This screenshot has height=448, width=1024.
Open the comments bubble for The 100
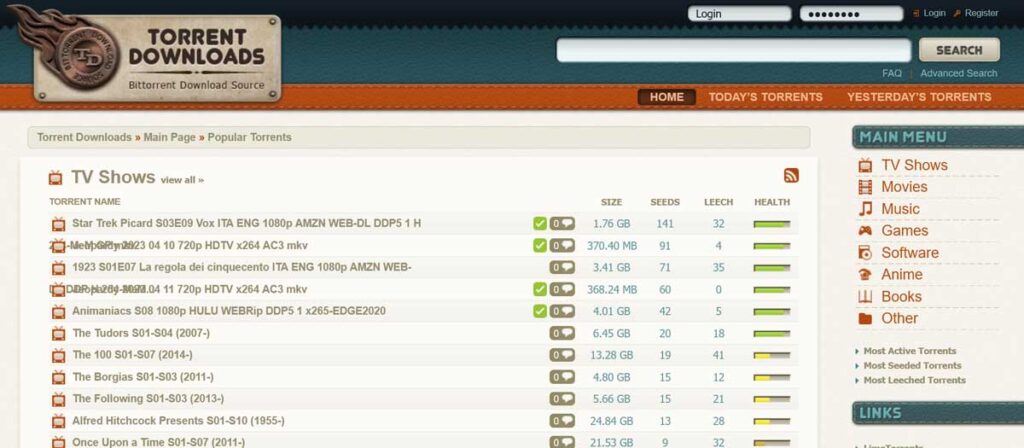pyautogui.click(x=562, y=355)
